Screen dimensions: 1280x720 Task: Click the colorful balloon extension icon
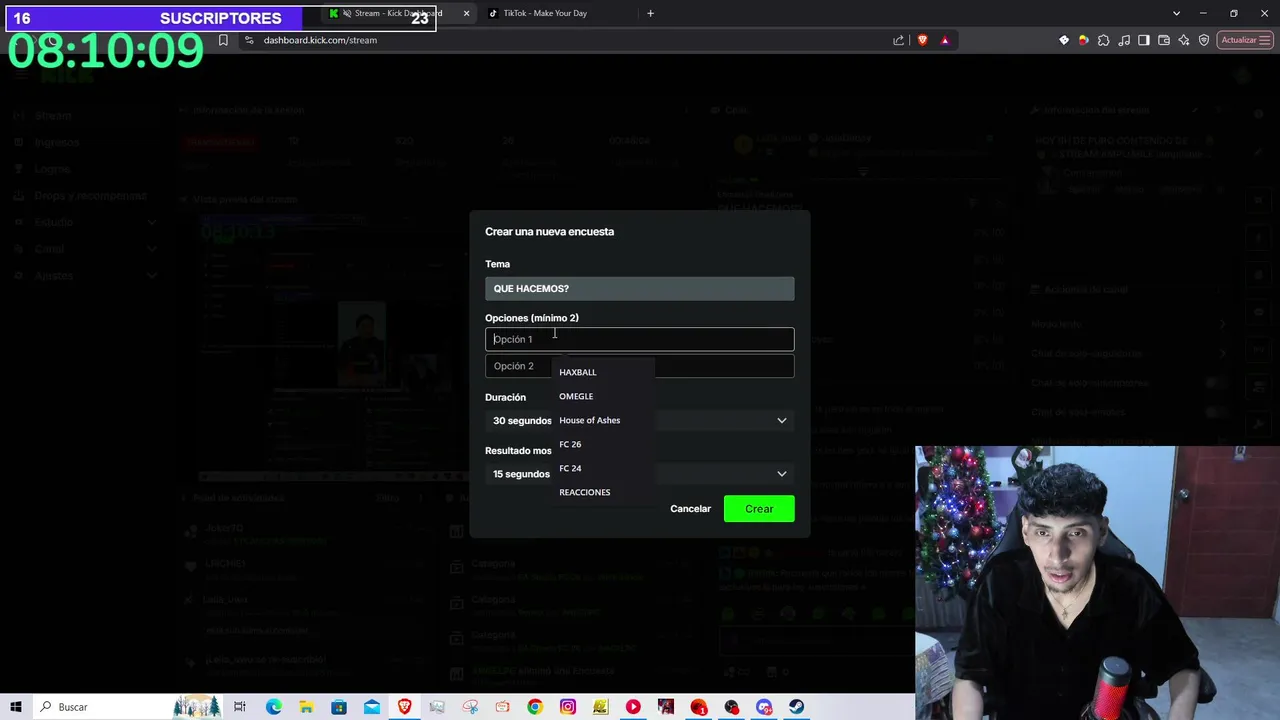pos(1083,40)
